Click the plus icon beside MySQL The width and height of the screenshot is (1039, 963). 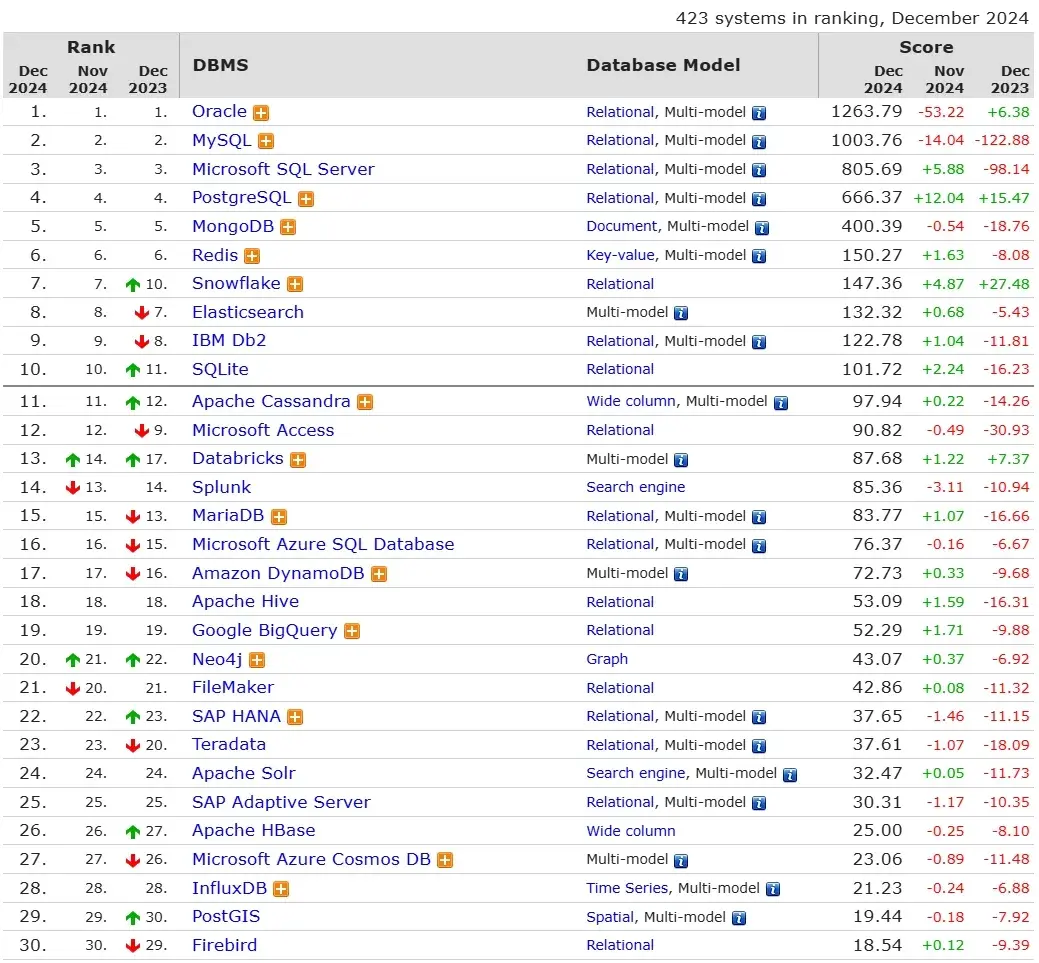(266, 141)
